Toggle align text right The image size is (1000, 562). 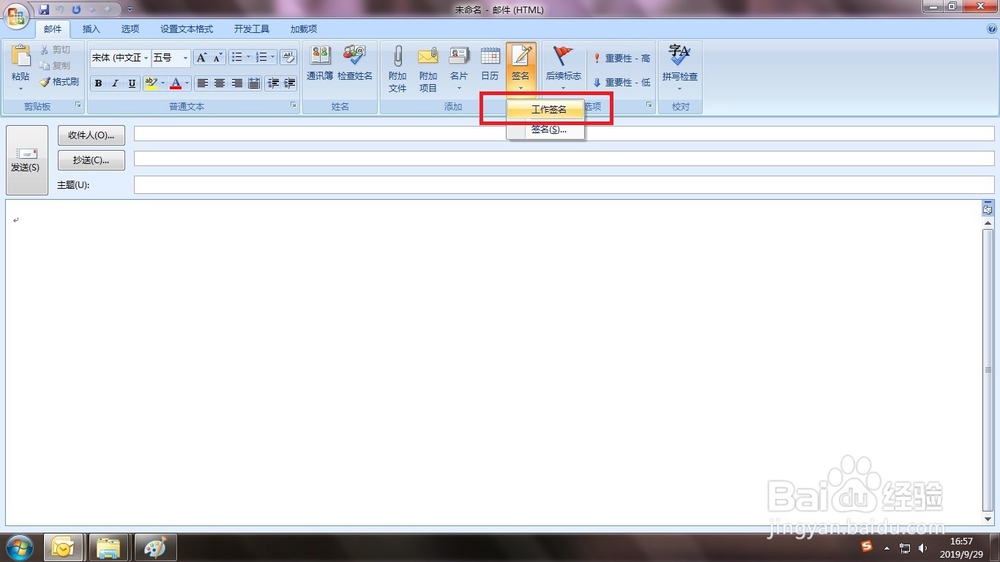(237, 83)
